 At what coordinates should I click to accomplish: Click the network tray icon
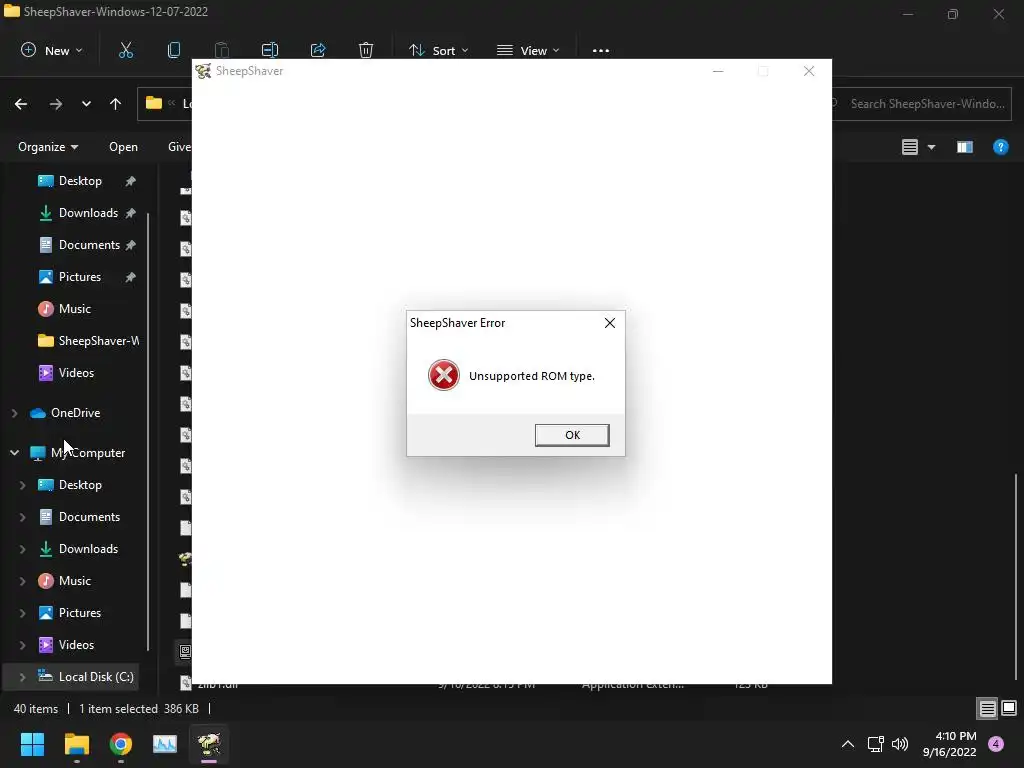coord(875,744)
